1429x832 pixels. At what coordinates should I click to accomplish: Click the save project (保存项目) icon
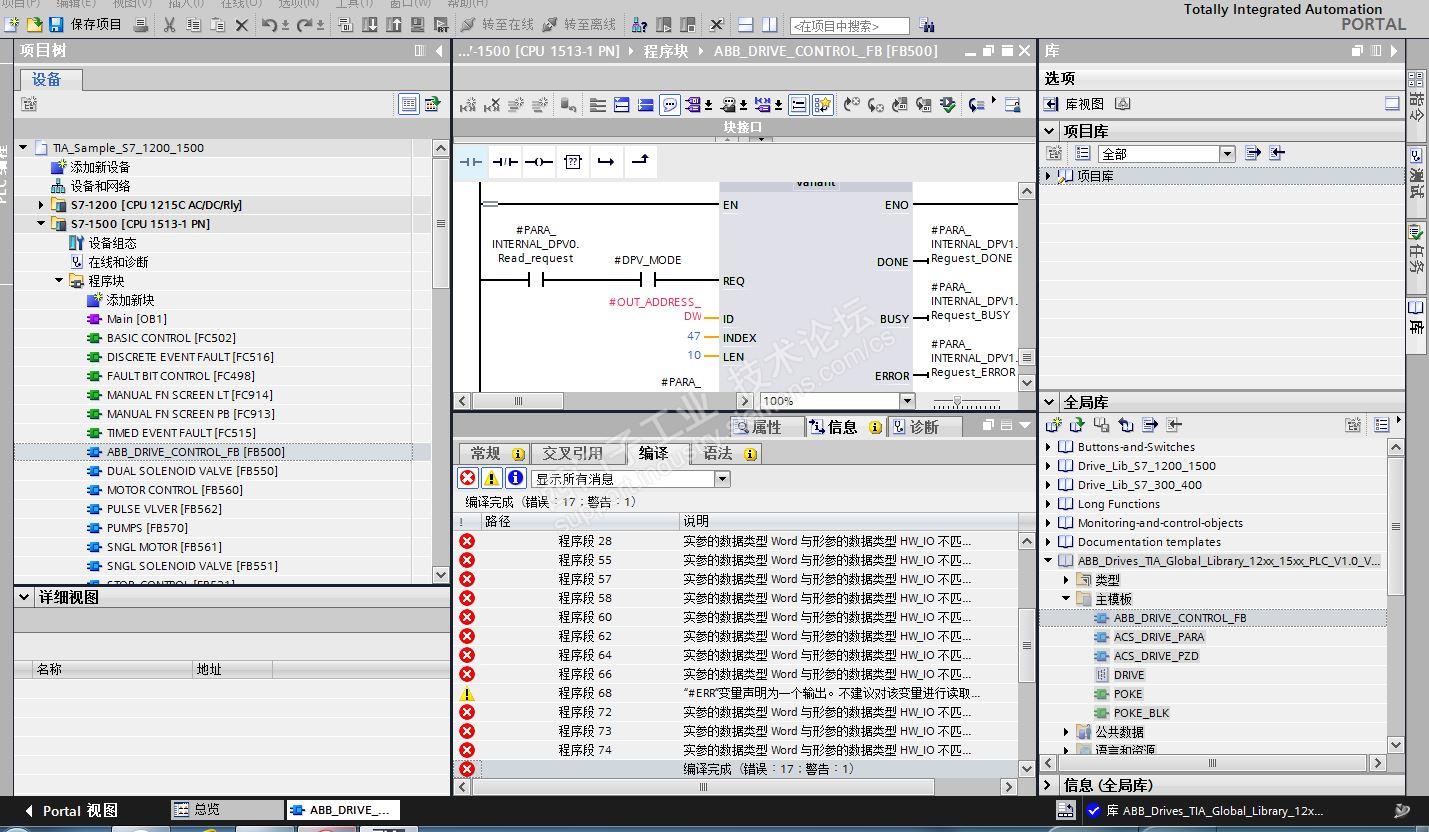coord(56,24)
